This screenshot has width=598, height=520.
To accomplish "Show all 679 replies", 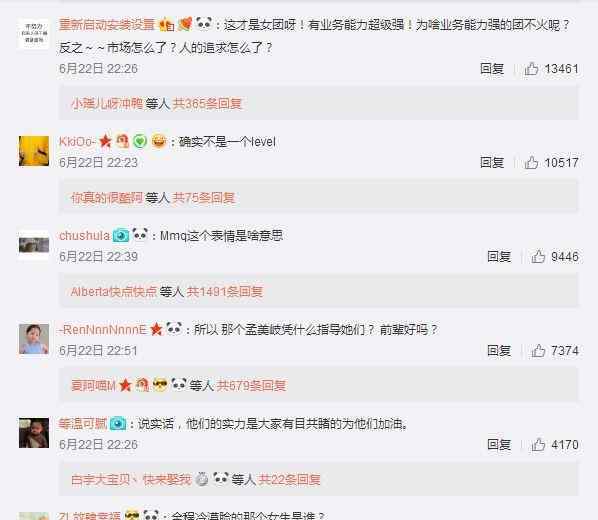I will (251, 386).
